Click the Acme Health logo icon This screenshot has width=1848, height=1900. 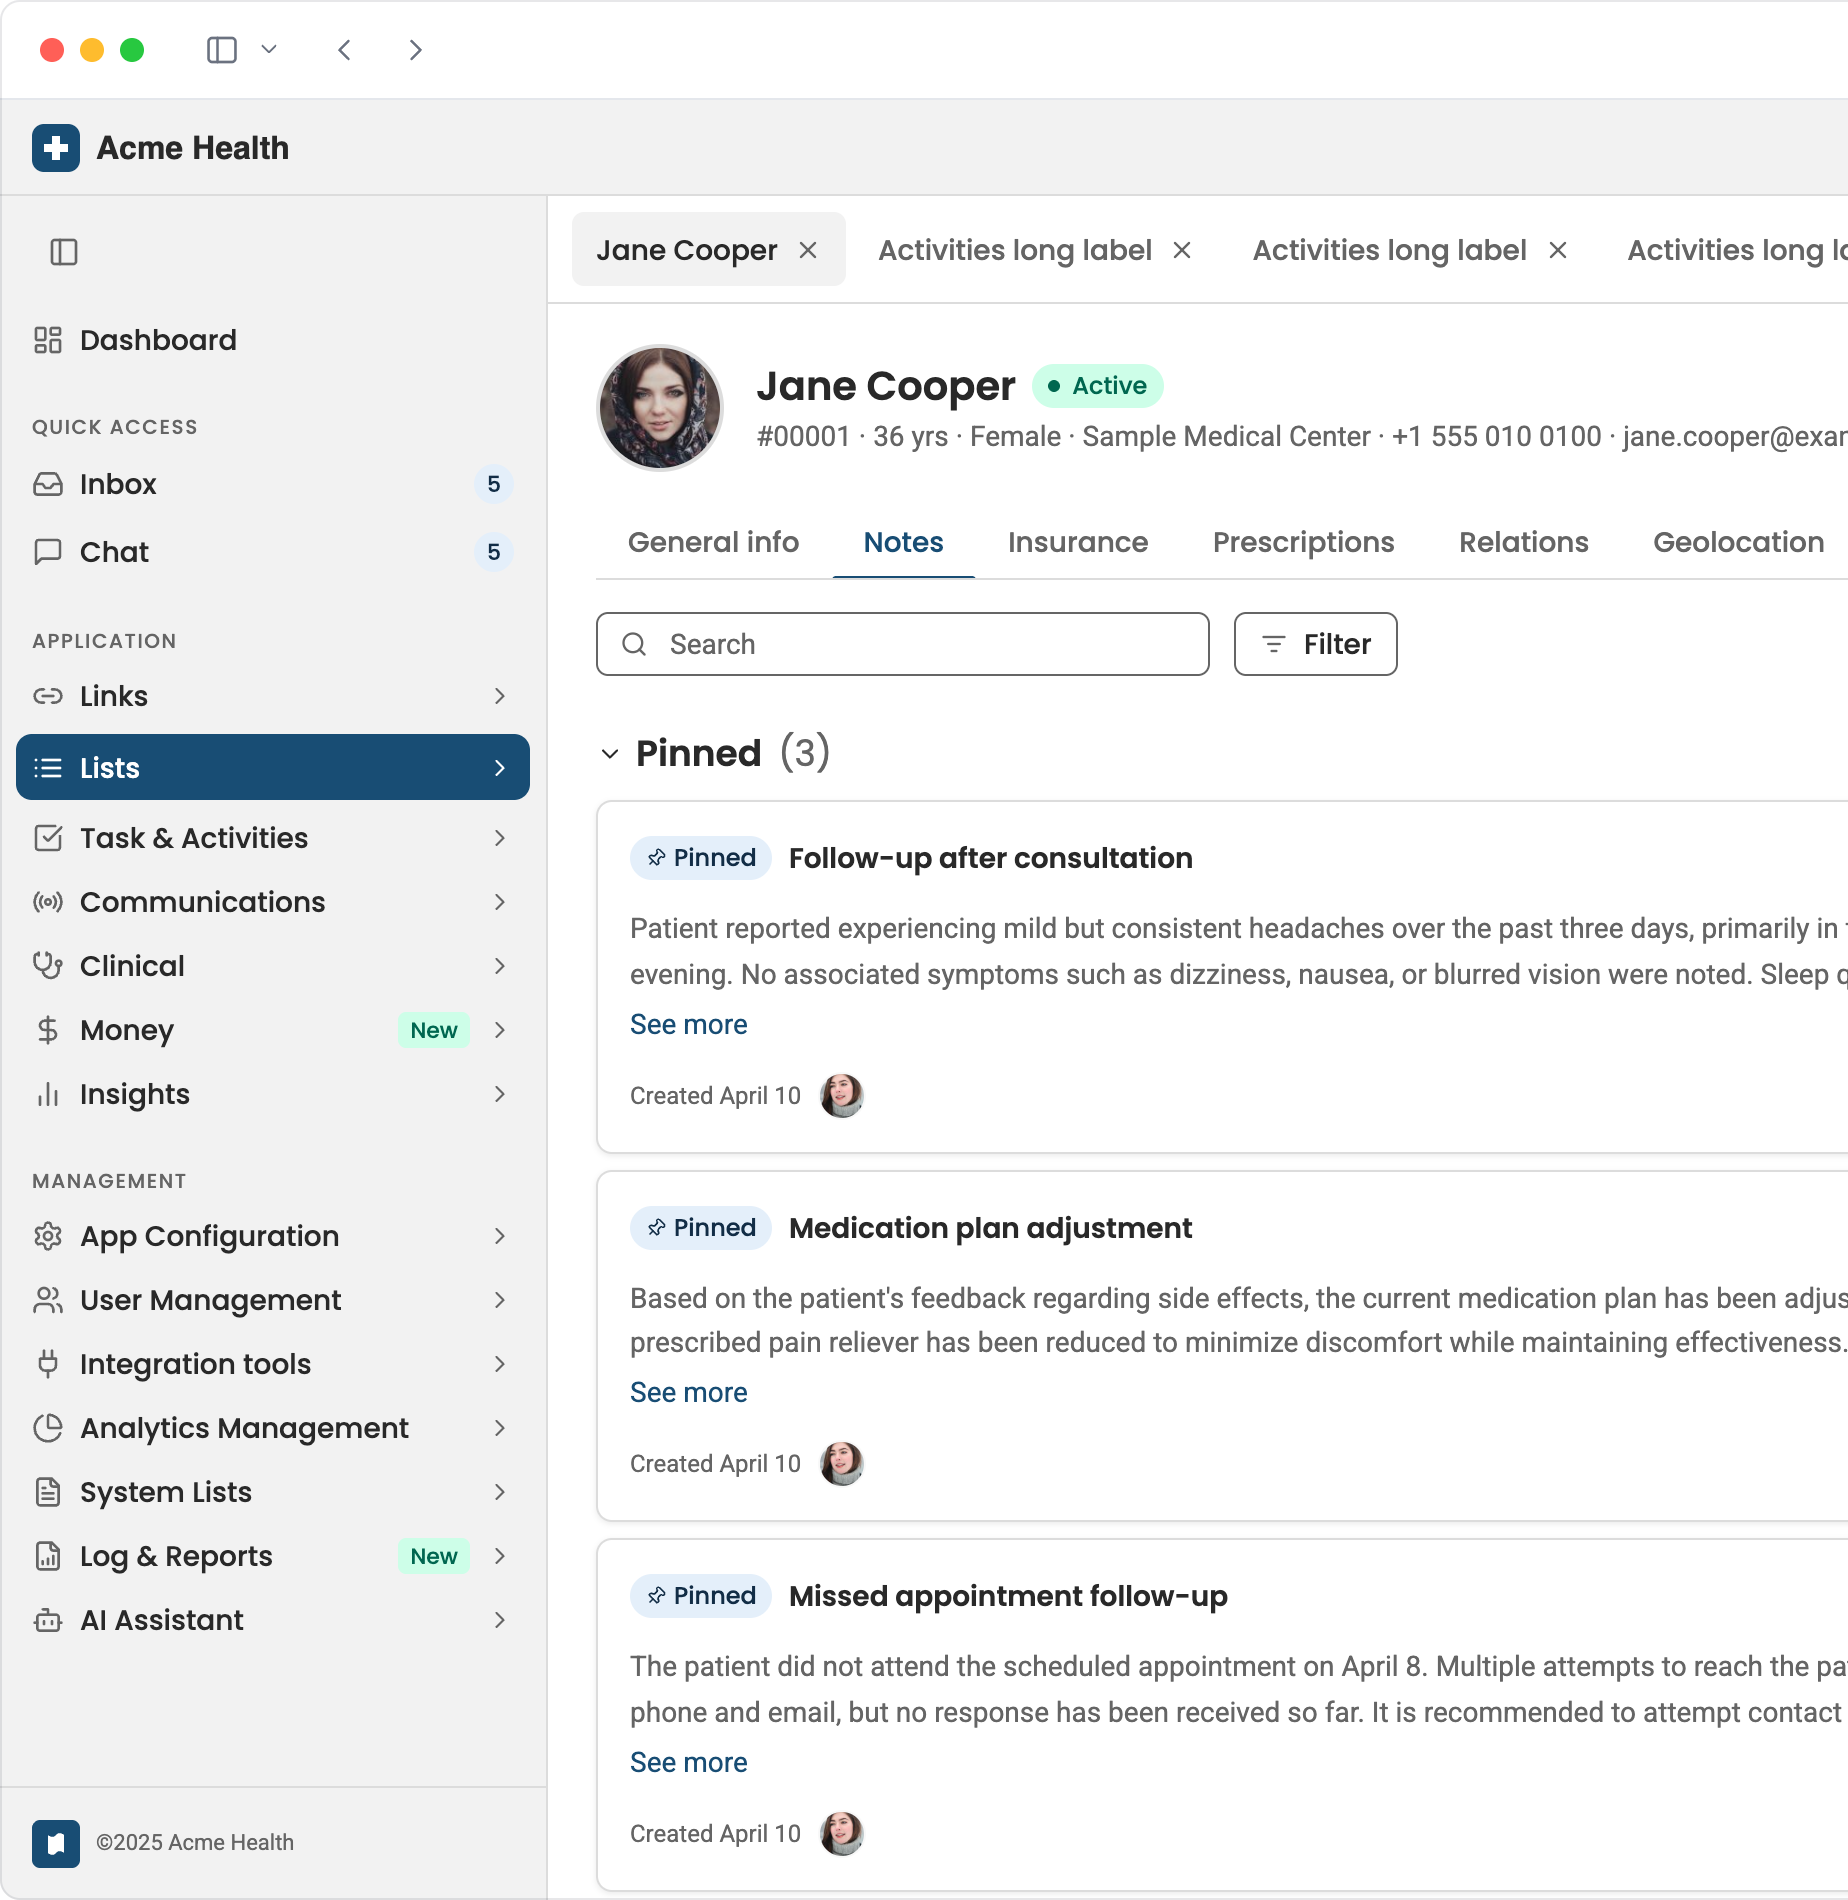coord(56,148)
